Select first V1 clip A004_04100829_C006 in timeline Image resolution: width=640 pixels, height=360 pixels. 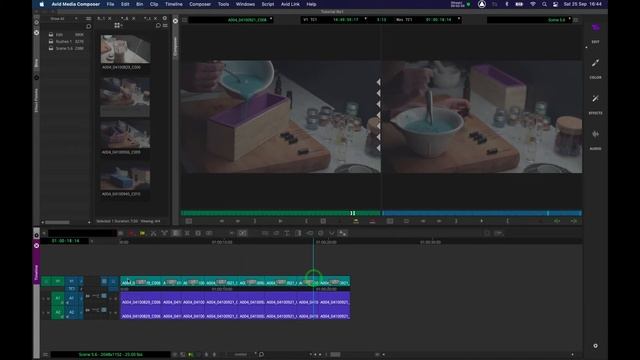pyautogui.click(x=141, y=282)
